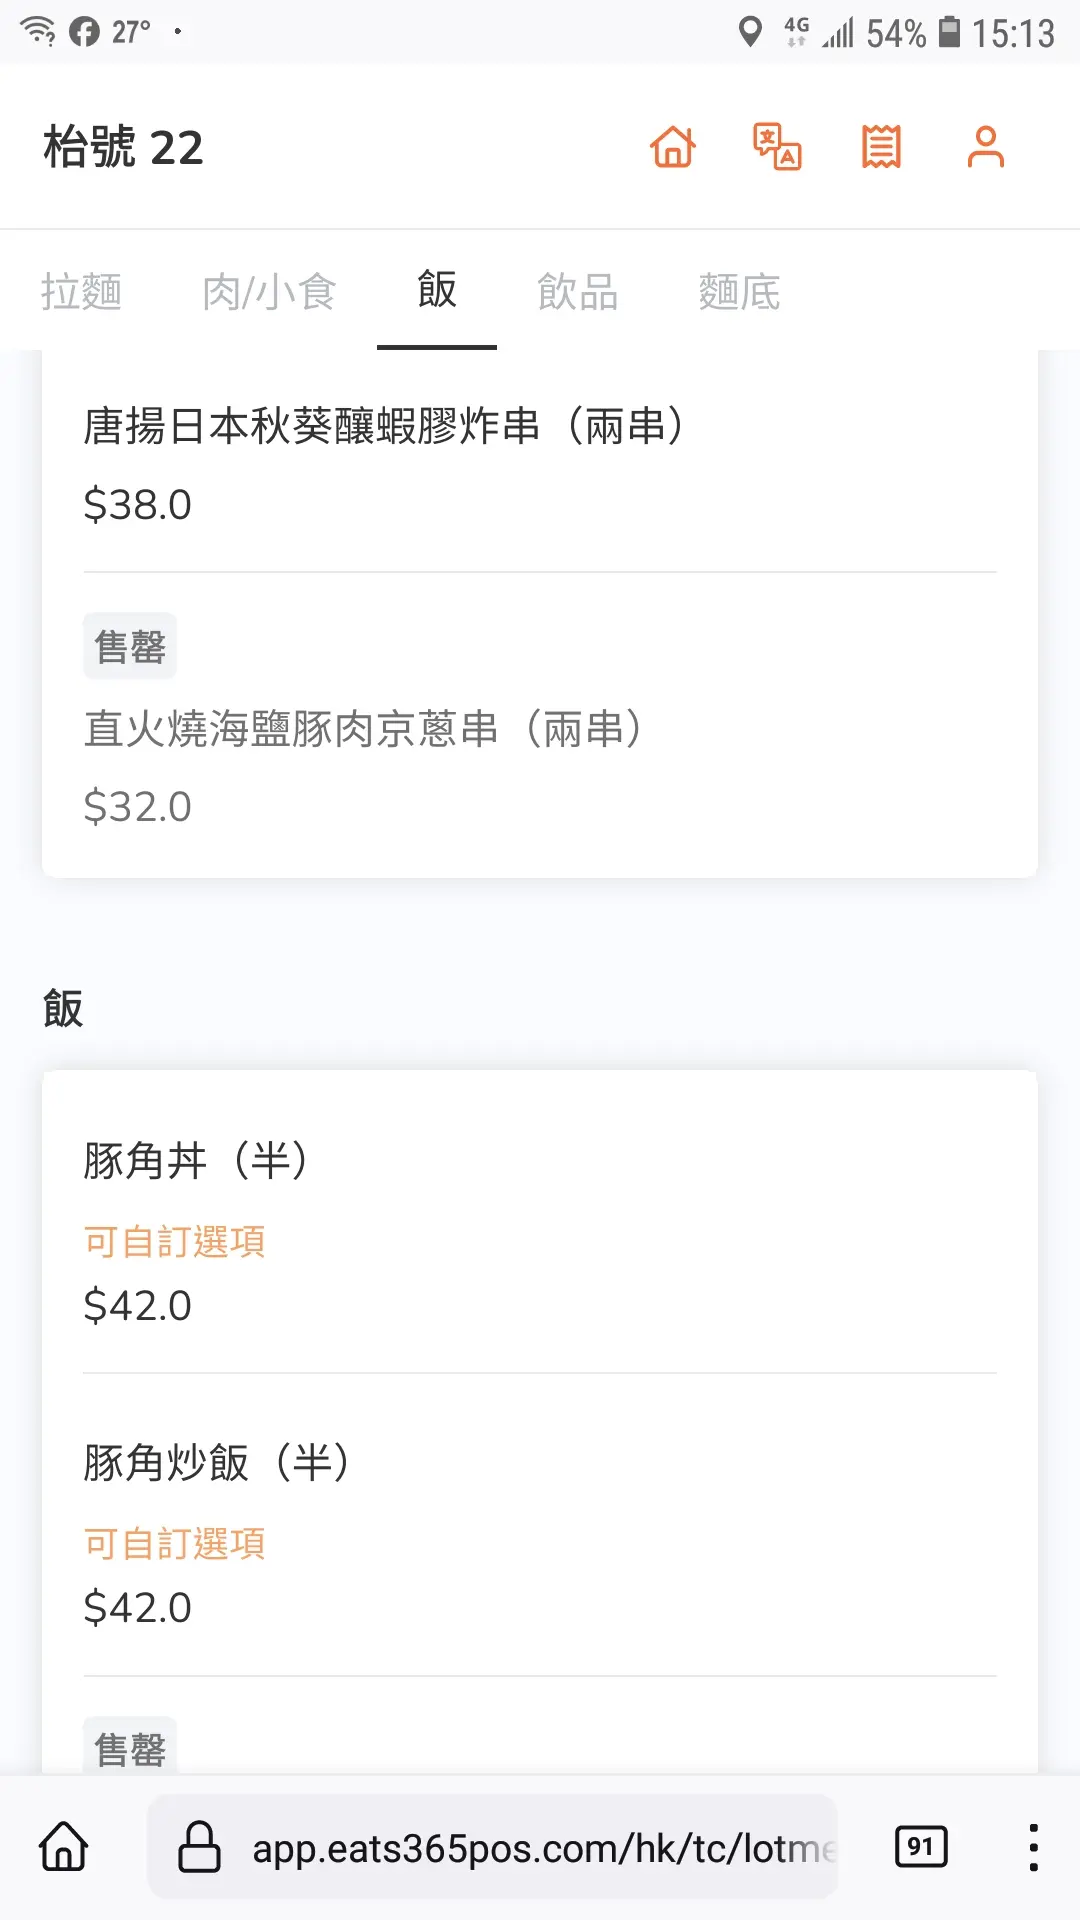Select 唐揚日本秋葵釀蝦膠炸串 item

pyautogui.click(x=384, y=427)
